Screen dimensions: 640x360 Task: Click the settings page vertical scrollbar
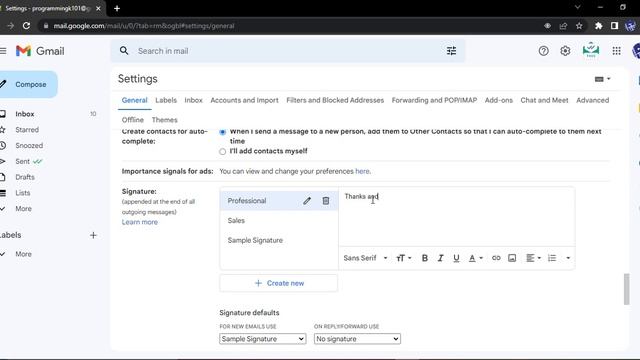[x=627, y=289]
